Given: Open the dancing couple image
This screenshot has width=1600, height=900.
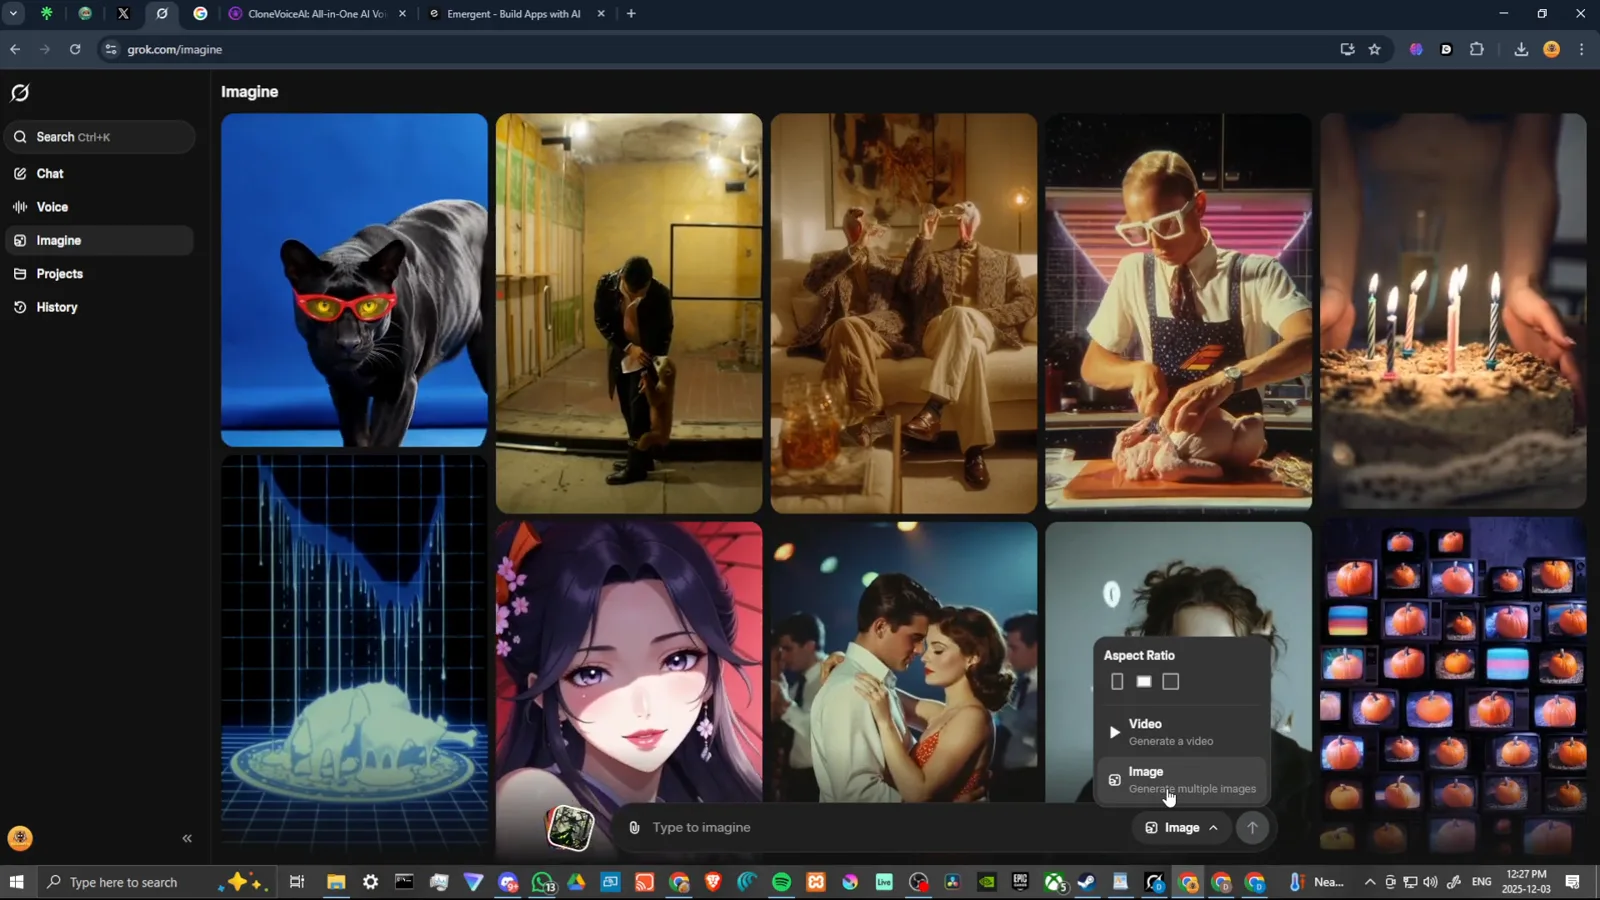Looking at the screenshot, I should (x=904, y=662).
